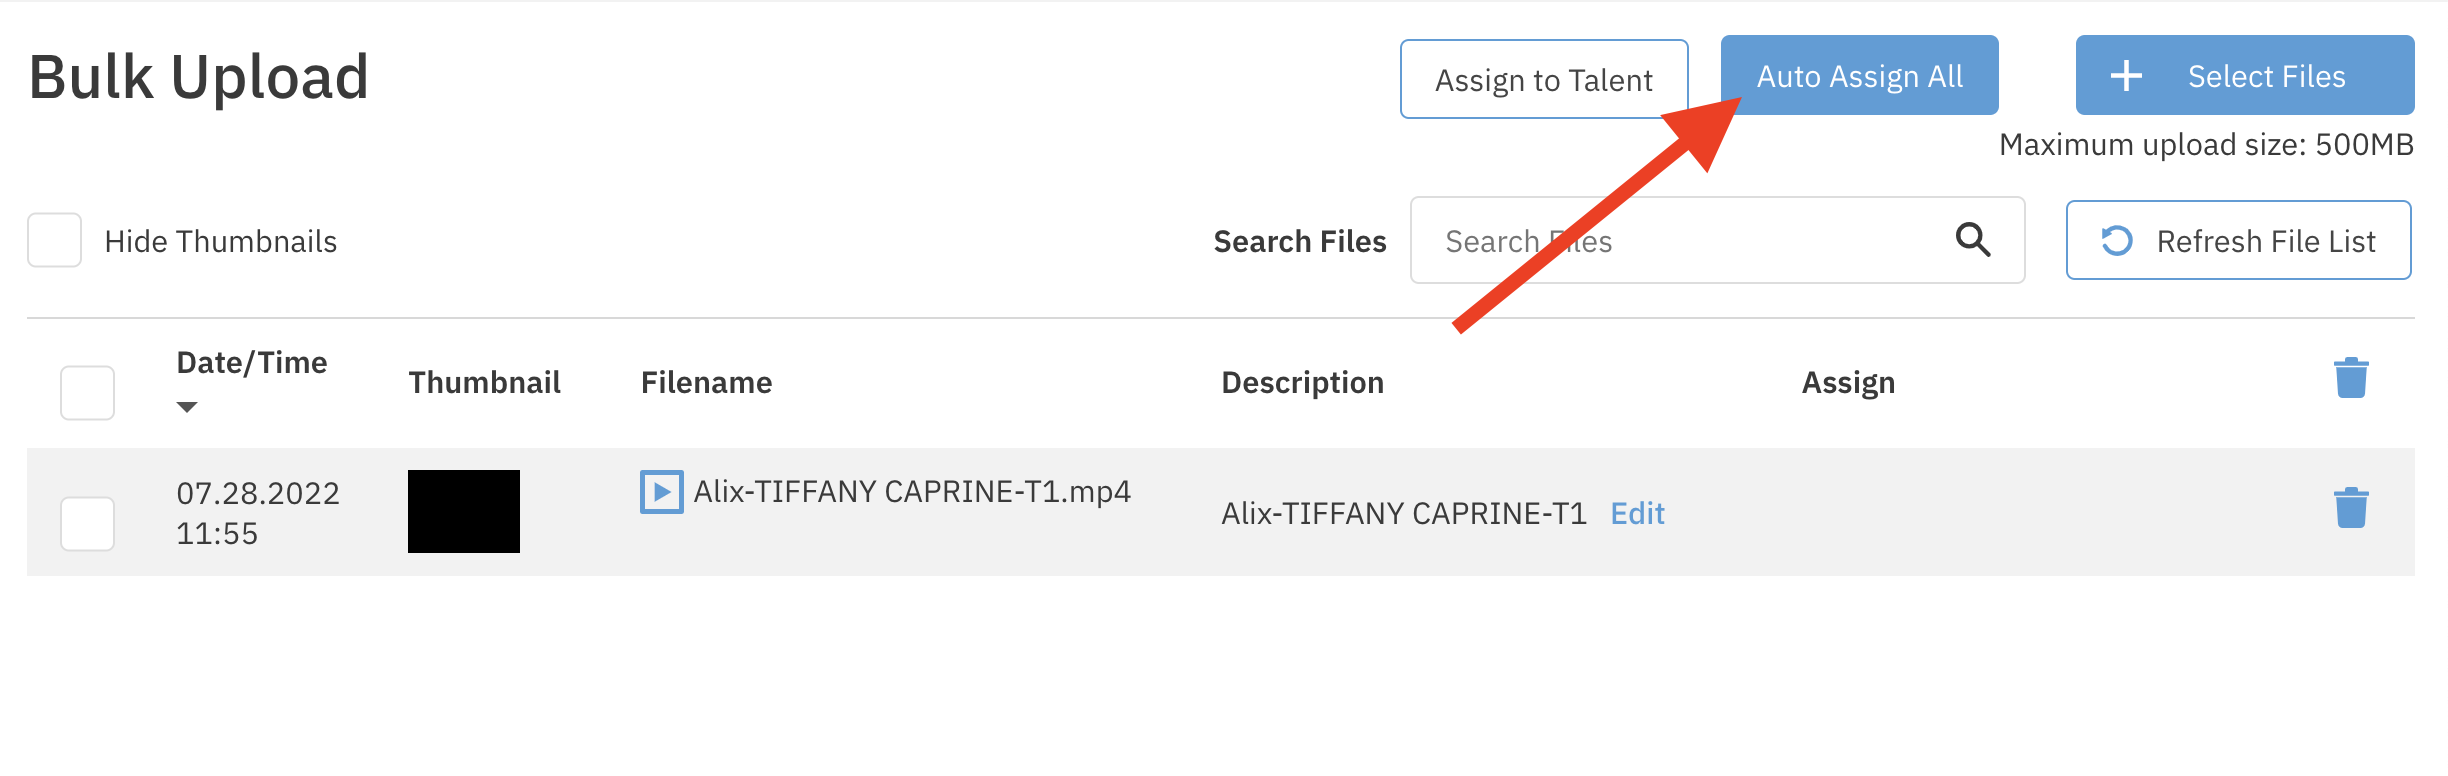Viewport: 2448px width, 776px height.
Task: Click the Filename column header
Action: tap(706, 383)
